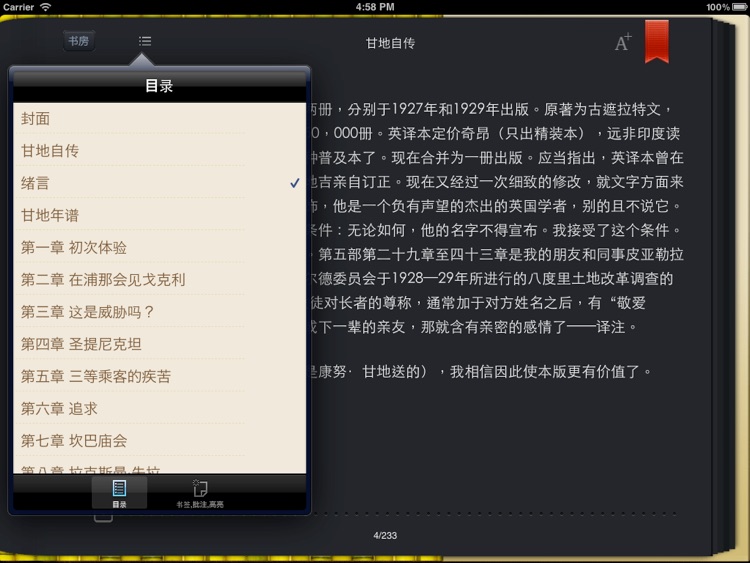750x563 pixels.
Task: Go to 第三章 这是威胁吗？
Action: (160, 312)
